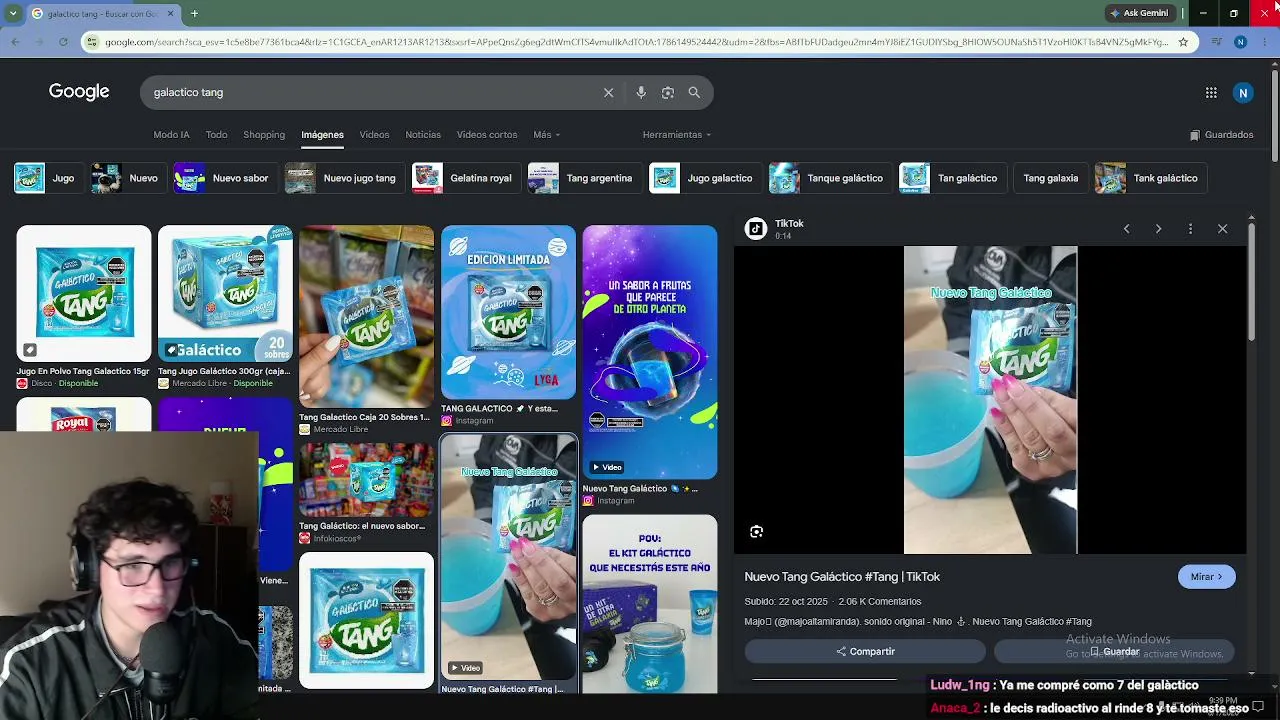Open the Infokioscos 'Tang Galáctico: el nuevo sabor' image
The height and width of the screenshot is (720, 1280).
(366, 480)
